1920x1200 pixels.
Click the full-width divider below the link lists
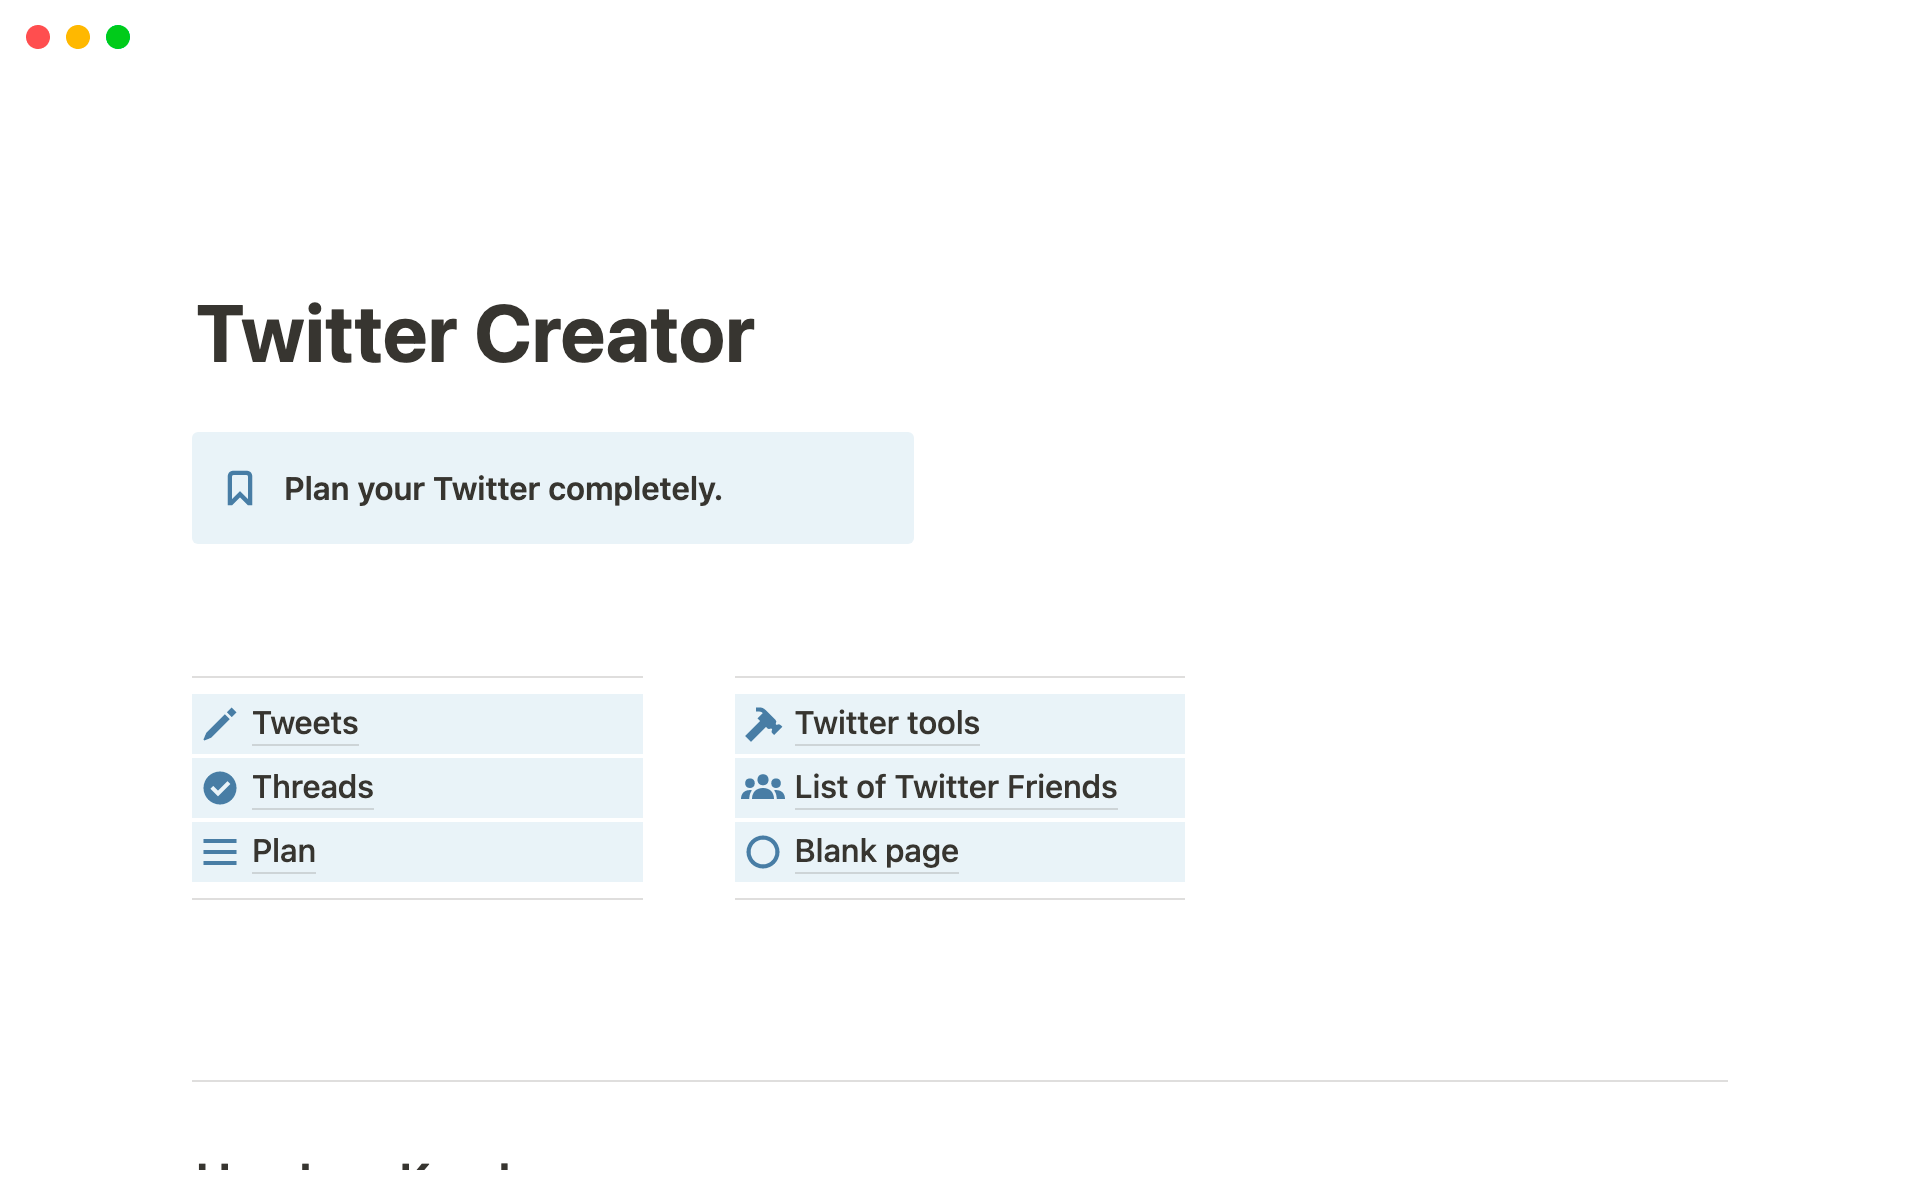tap(960, 1081)
